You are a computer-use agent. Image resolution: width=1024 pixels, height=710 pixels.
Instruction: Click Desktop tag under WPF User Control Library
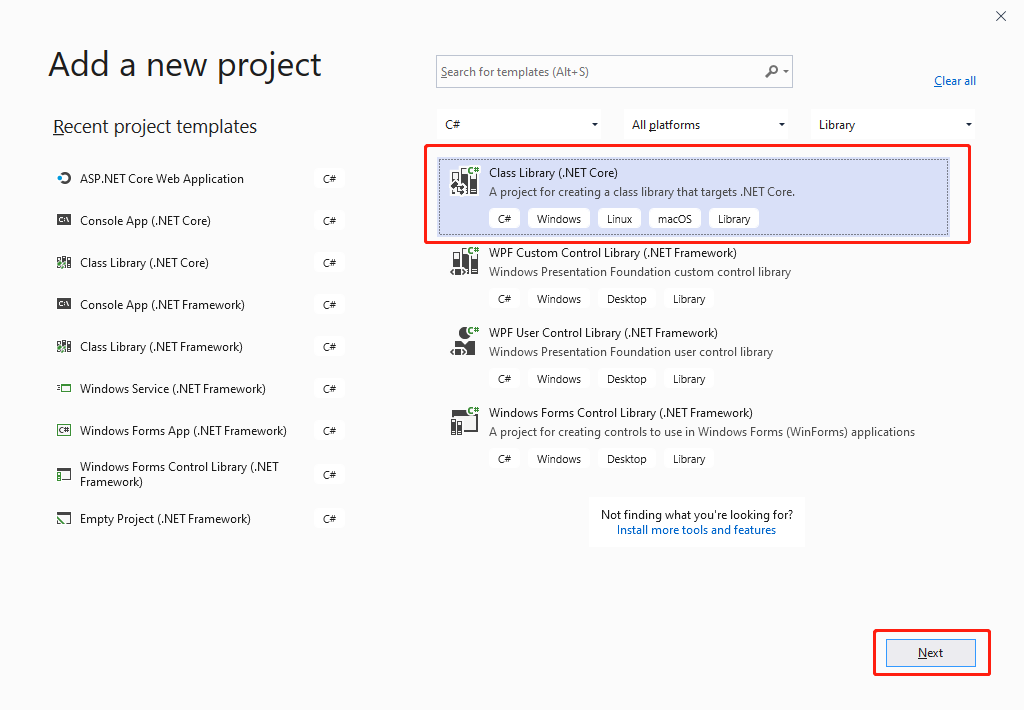click(x=626, y=379)
